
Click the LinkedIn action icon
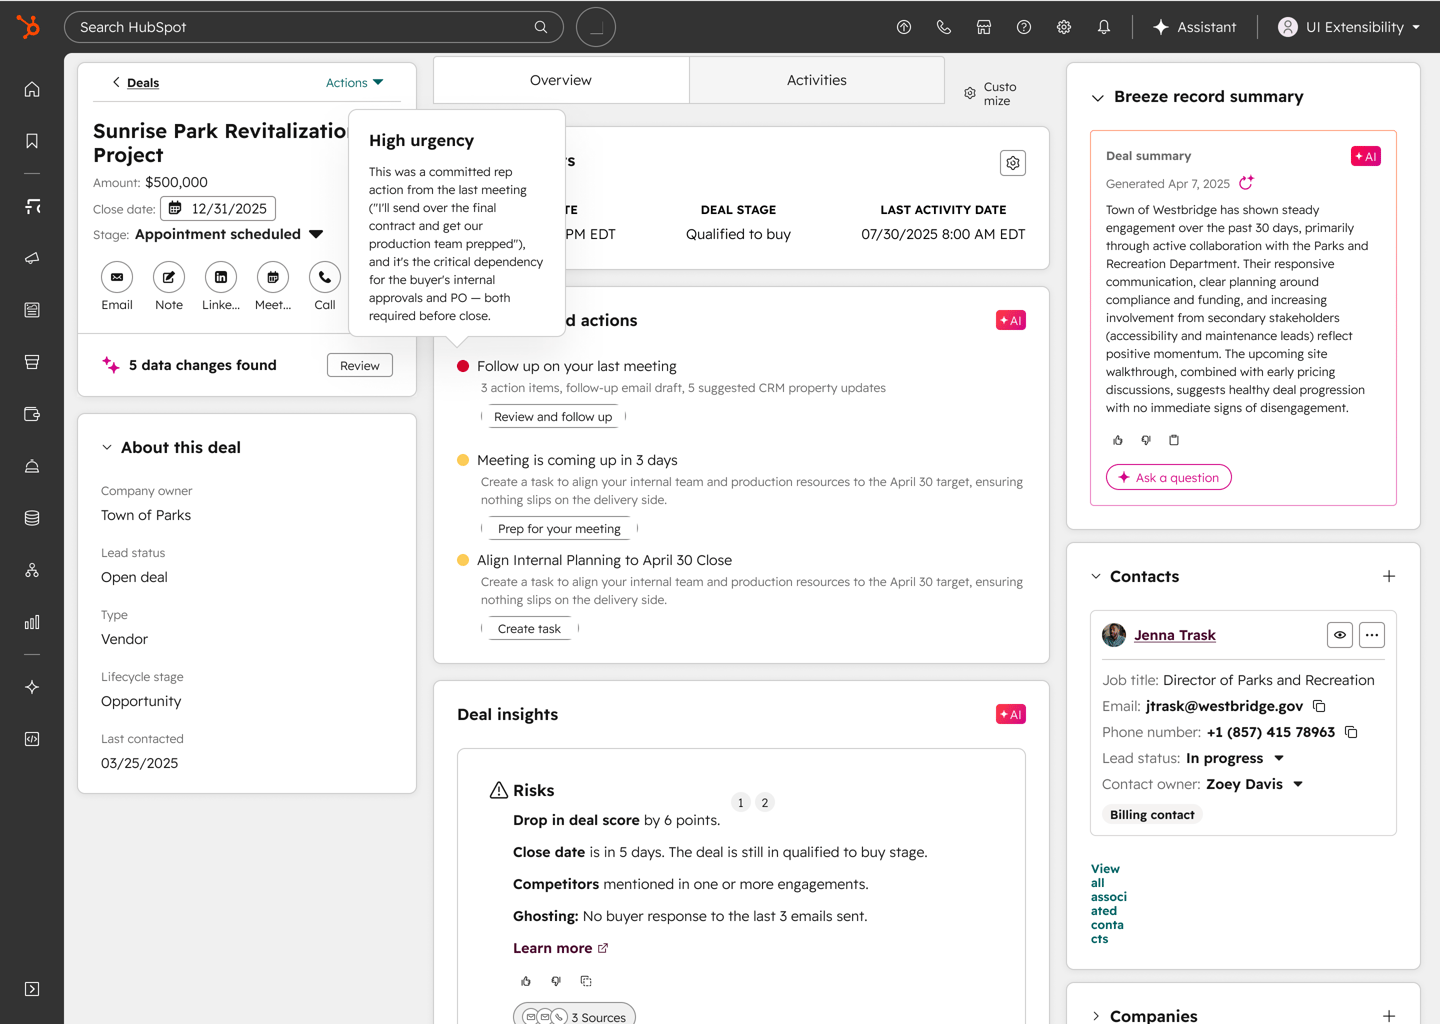coord(221,277)
